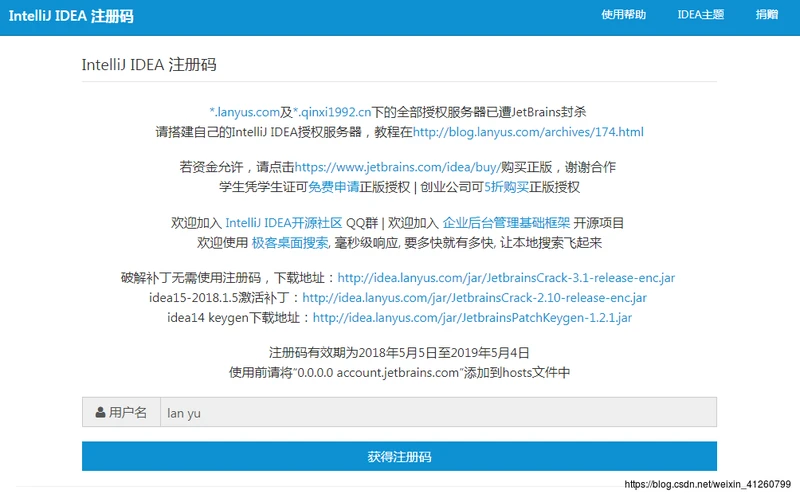Open the *.lanyus.com link

click(243, 112)
